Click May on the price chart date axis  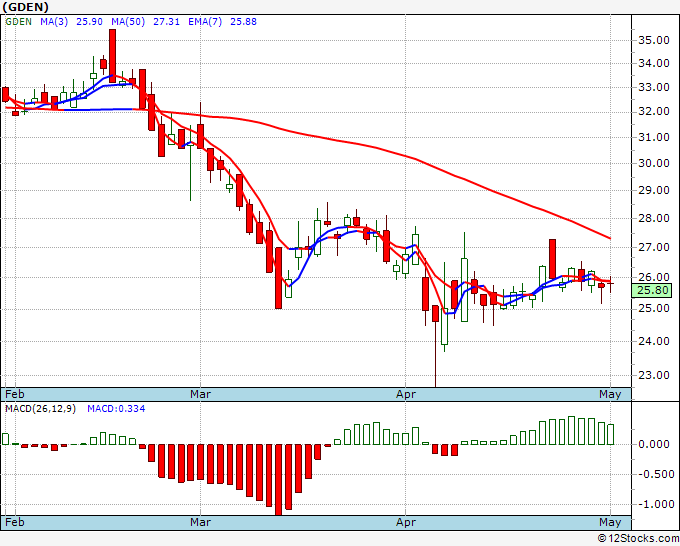pos(610,394)
